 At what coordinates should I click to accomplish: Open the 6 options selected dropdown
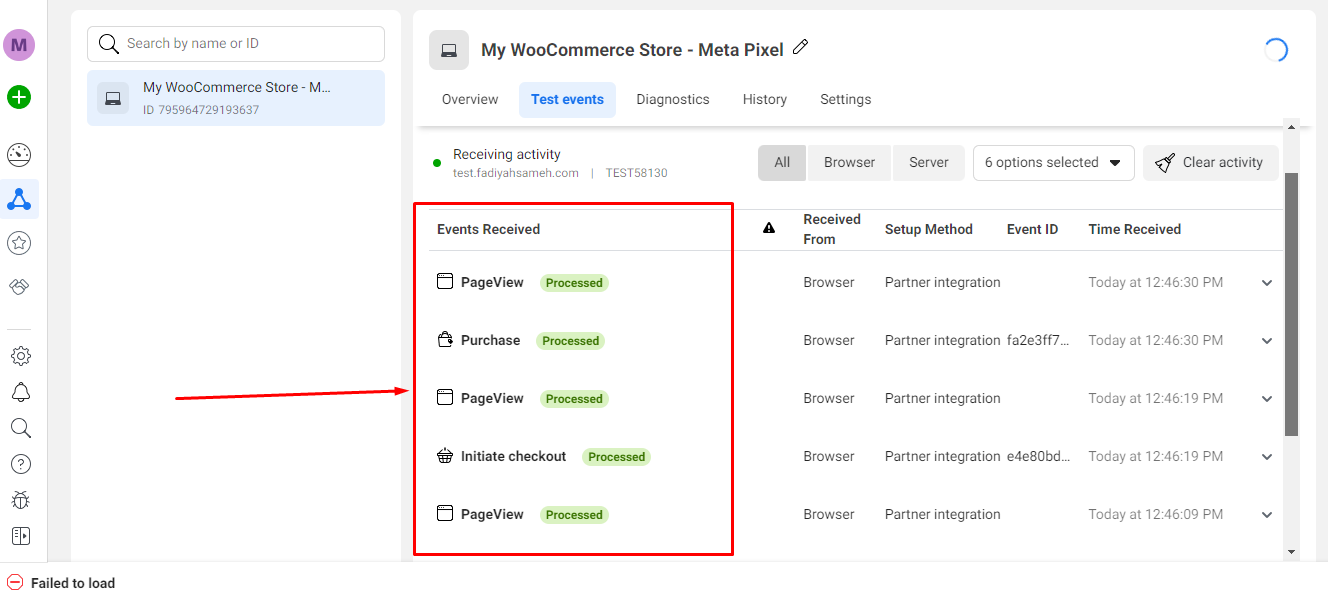pyautogui.click(x=1053, y=162)
